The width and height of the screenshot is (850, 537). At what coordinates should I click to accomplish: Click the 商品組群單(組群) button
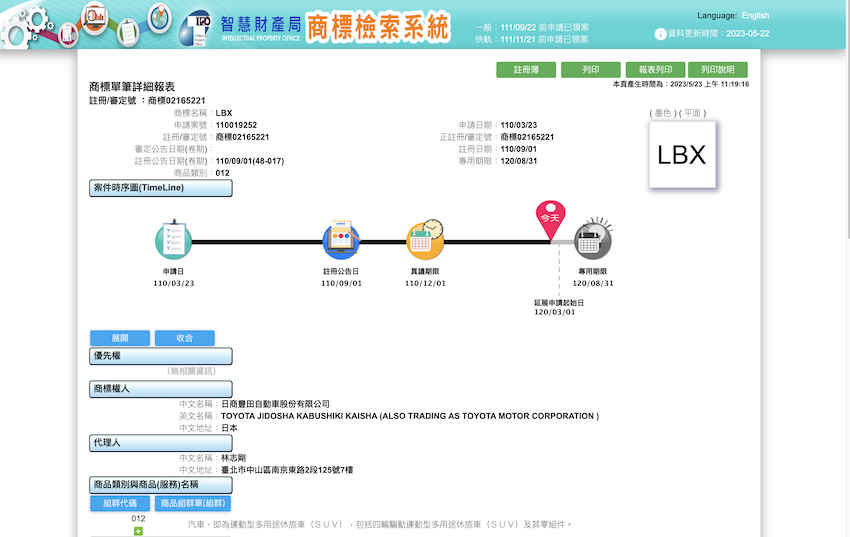tap(193, 503)
